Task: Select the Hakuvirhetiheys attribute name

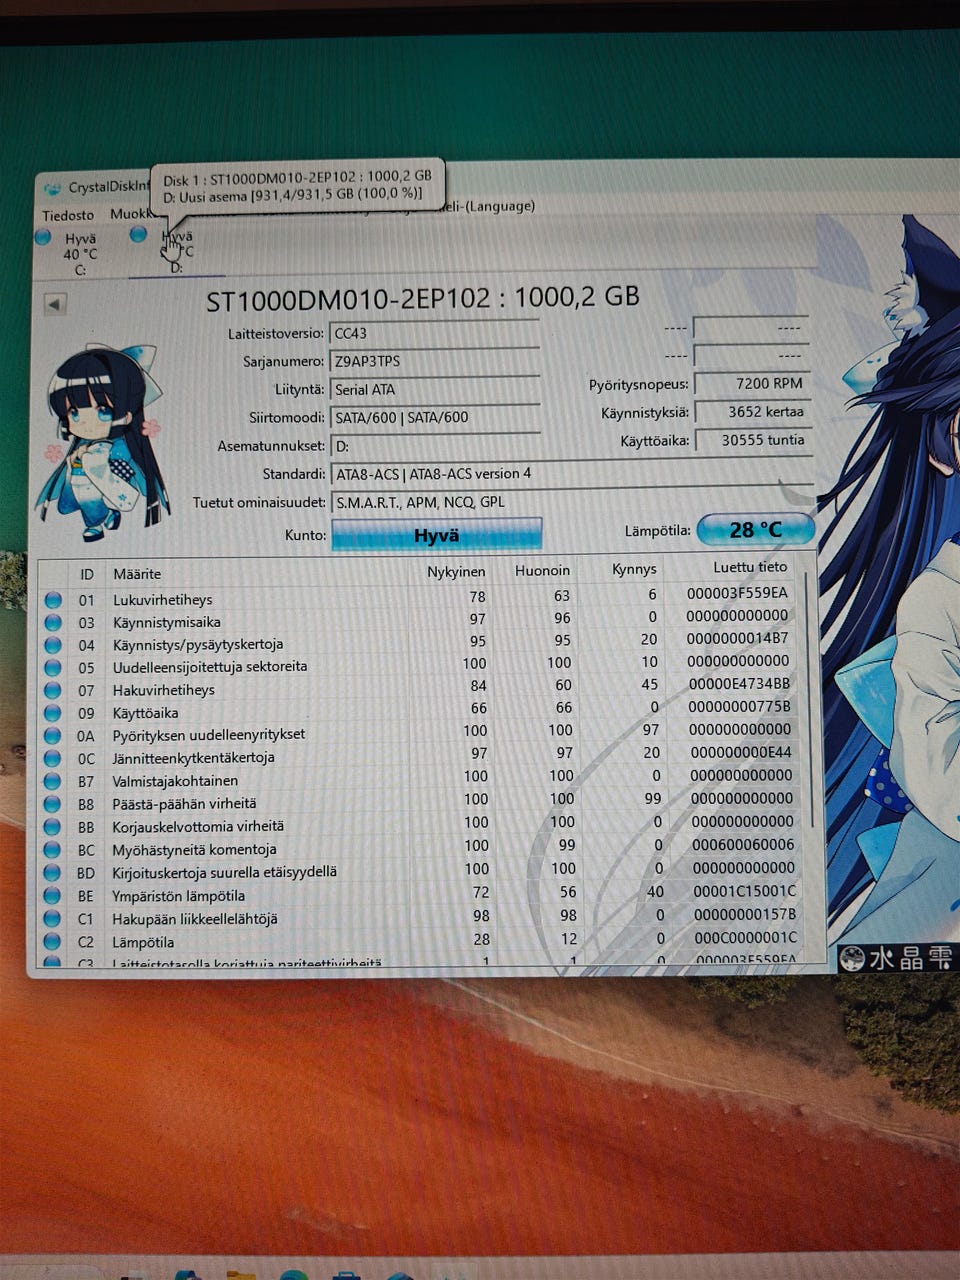Action: click(163, 690)
